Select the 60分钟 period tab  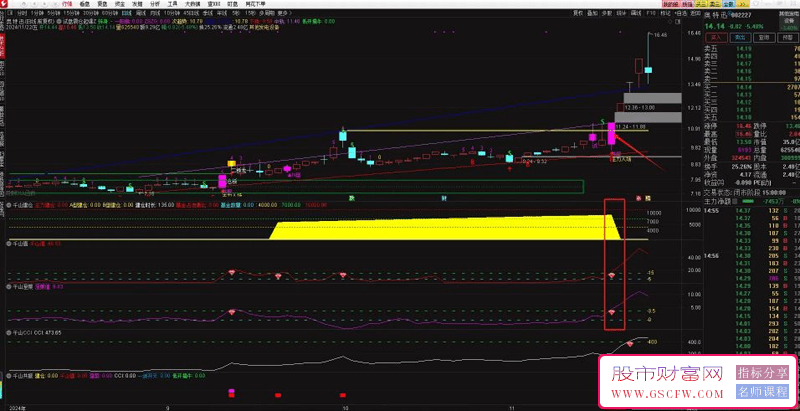[109, 12]
